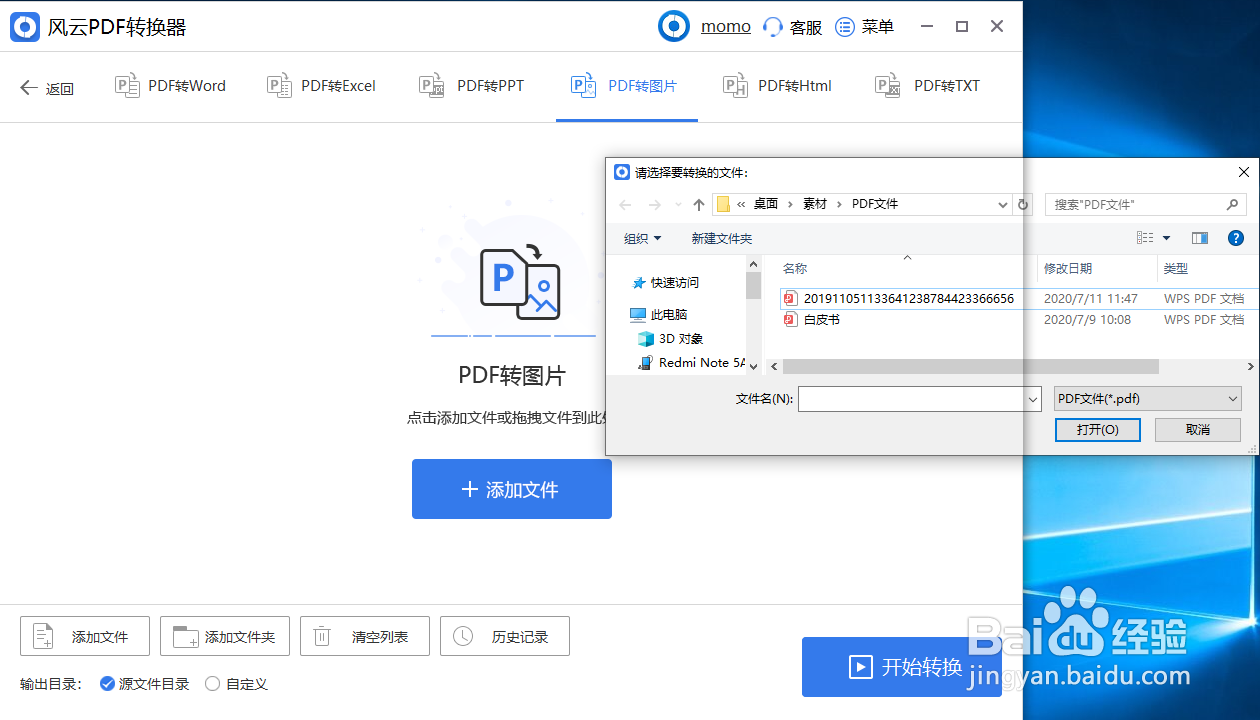Open dialog help question mark icon

(x=1236, y=238)
